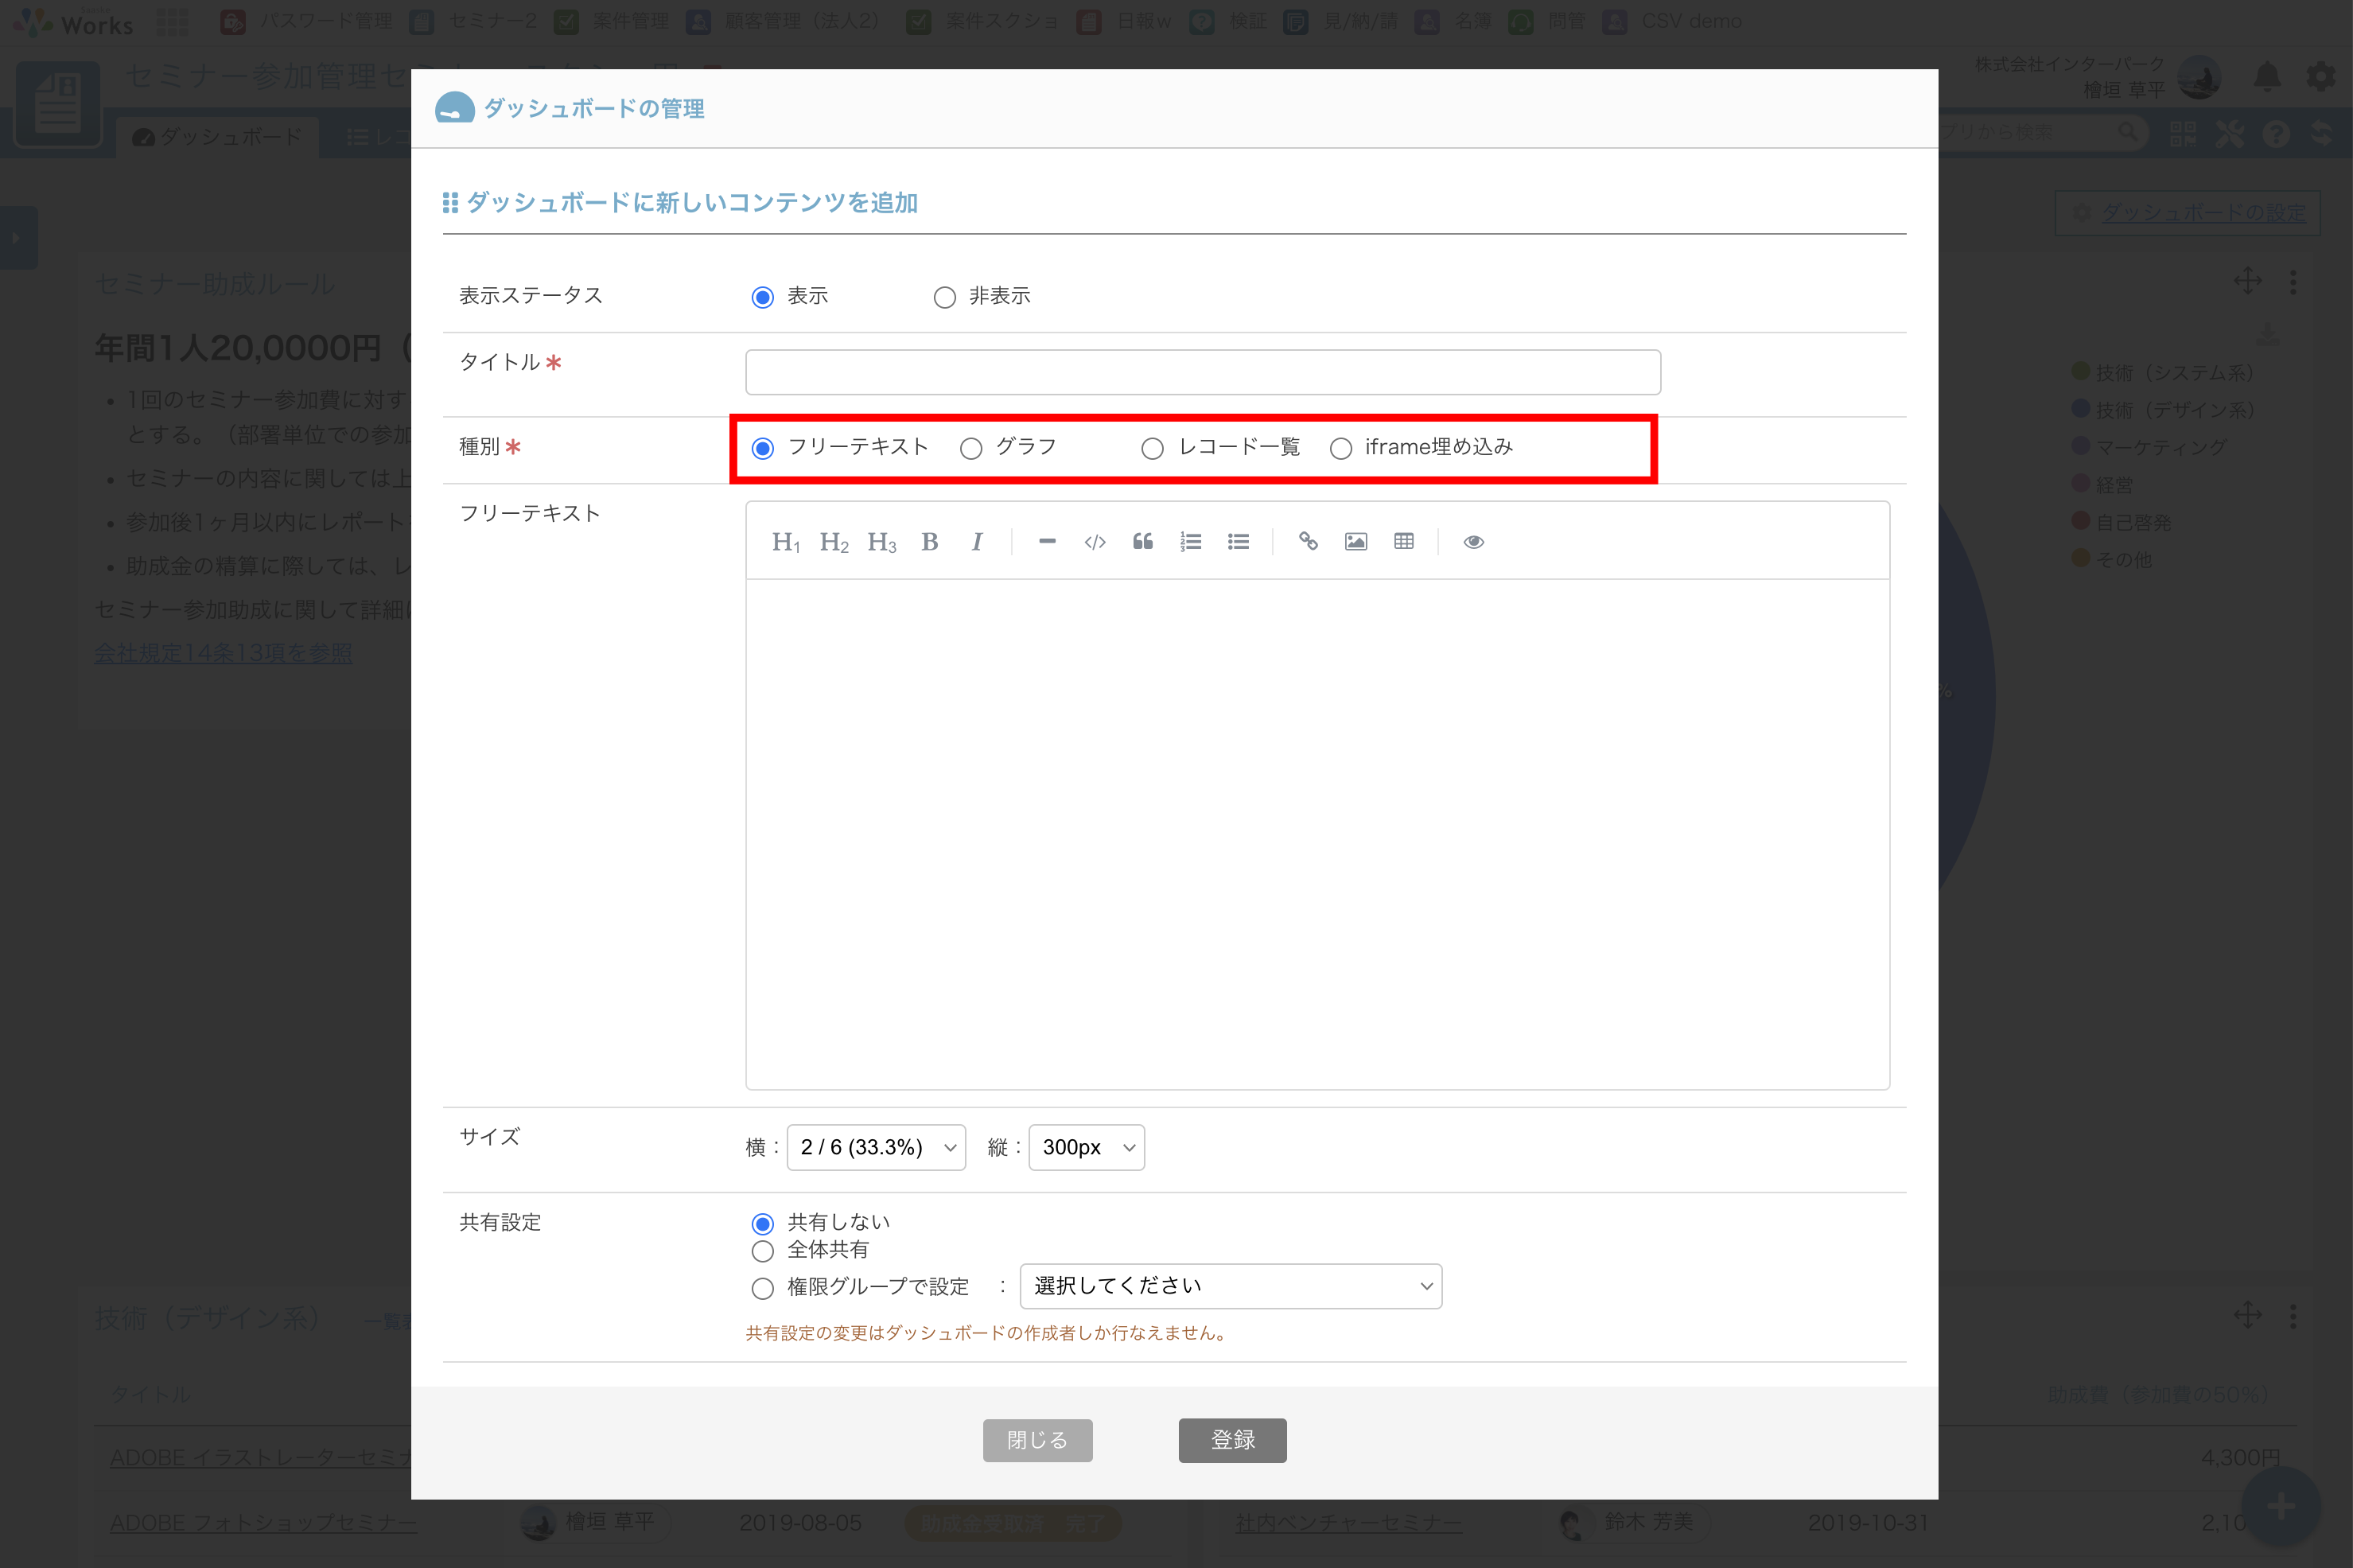The image size is (2353, 1568).
Task: Choose iframe埋め込み as the content type
Action: [x=1341, y=449]
